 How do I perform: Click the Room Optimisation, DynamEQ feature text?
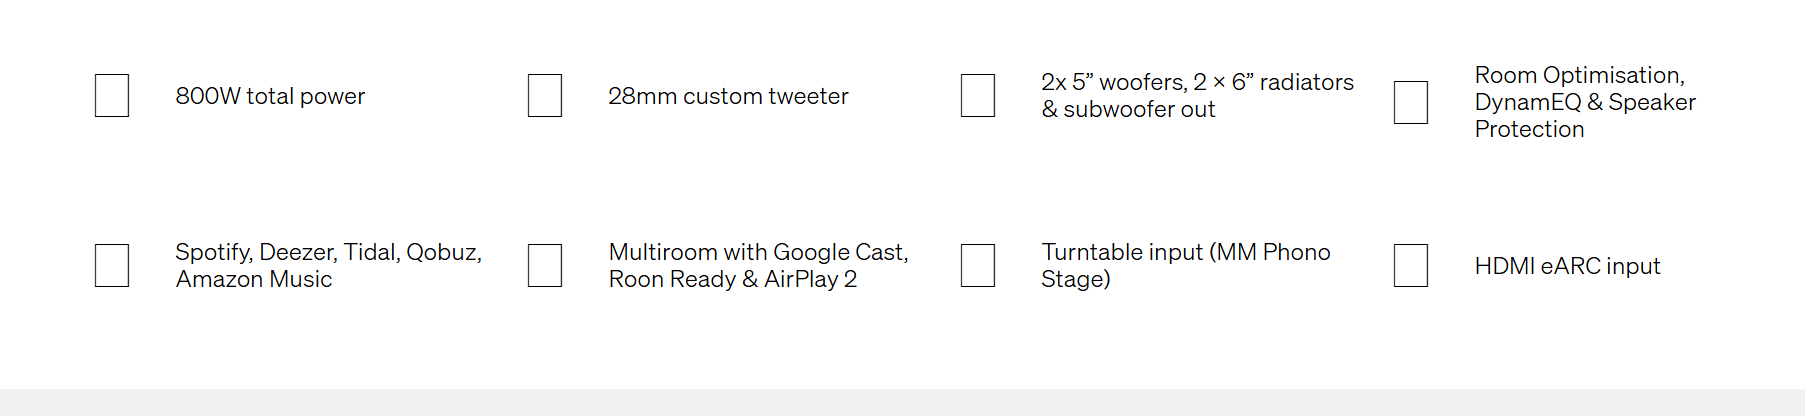point(1584,102)
